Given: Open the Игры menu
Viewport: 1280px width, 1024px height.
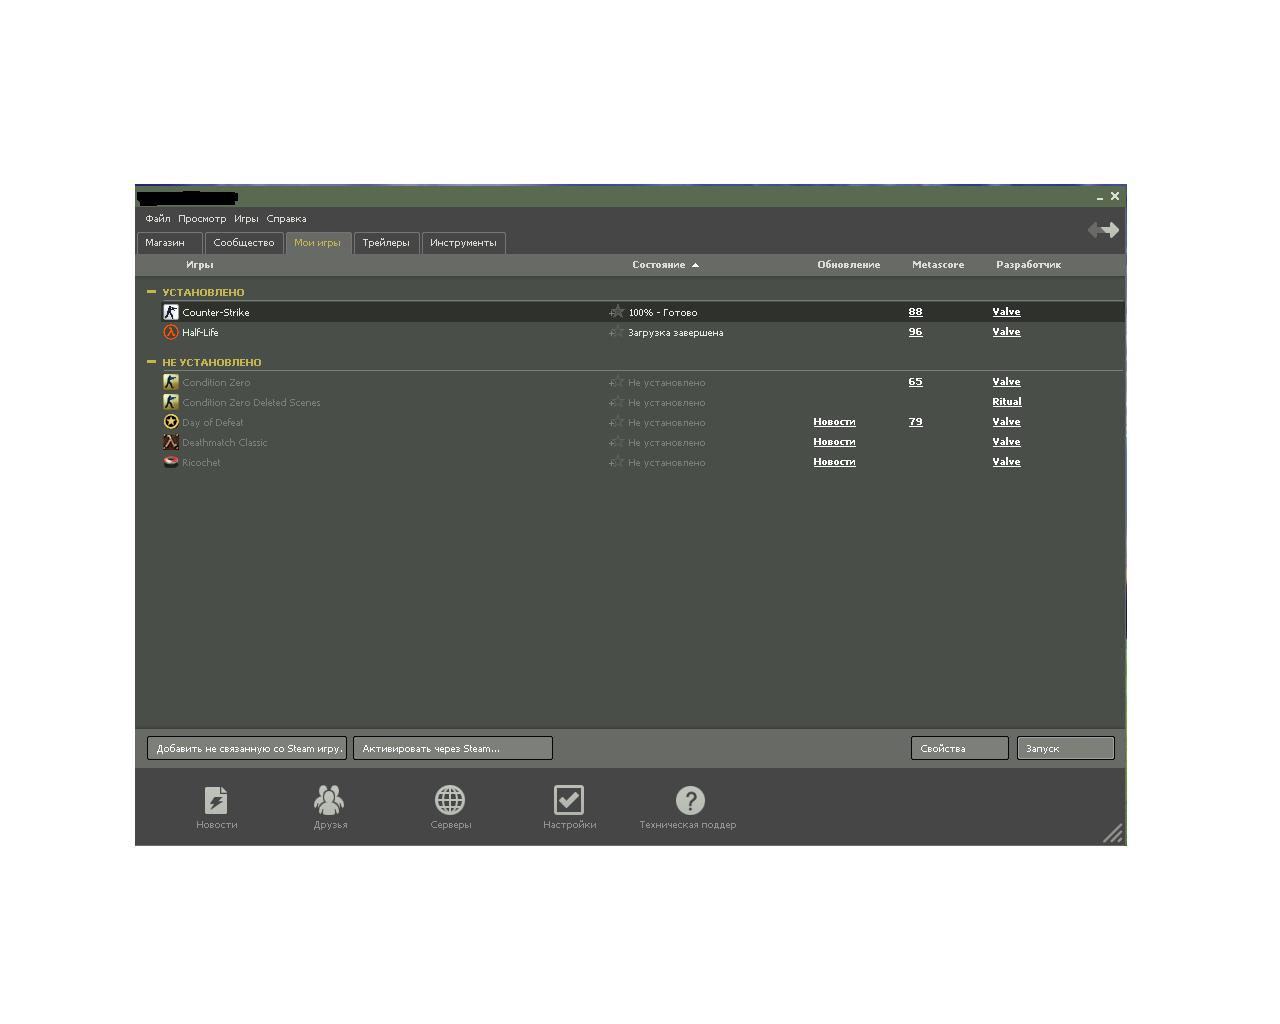Looking at the screenshot, I should (x=246, y=218).
